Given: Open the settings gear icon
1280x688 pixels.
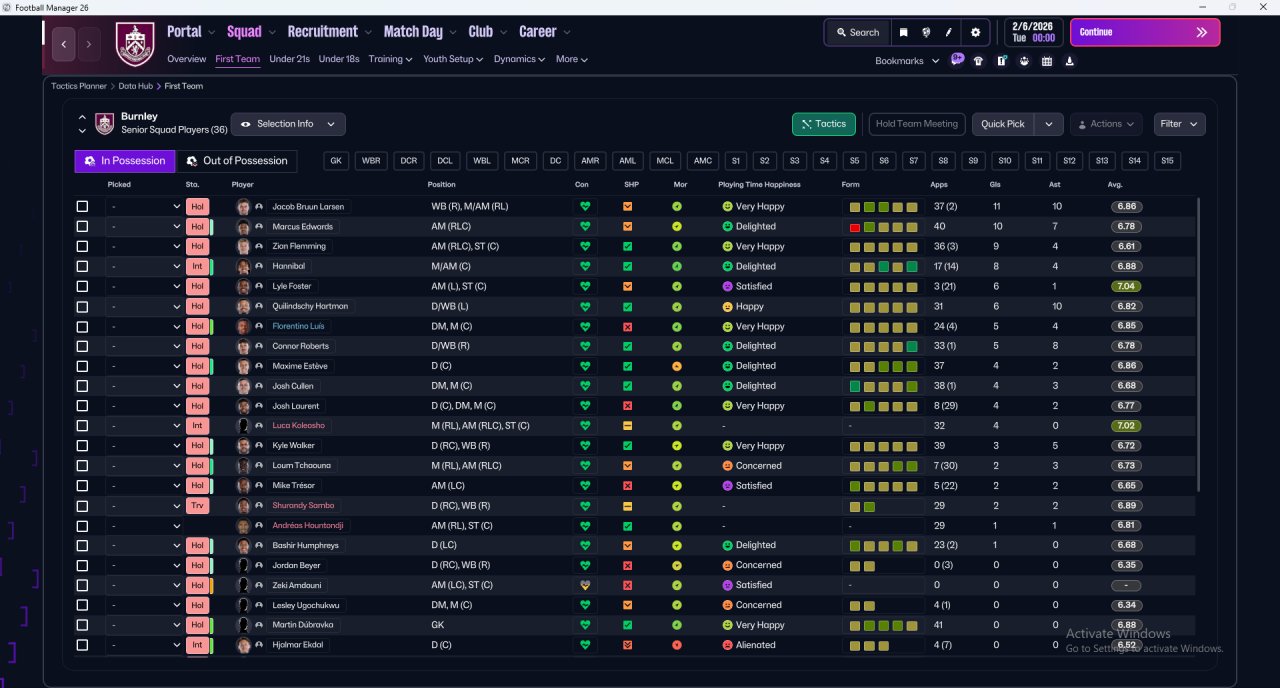Looking at the screenshot, I should (975, 32).
